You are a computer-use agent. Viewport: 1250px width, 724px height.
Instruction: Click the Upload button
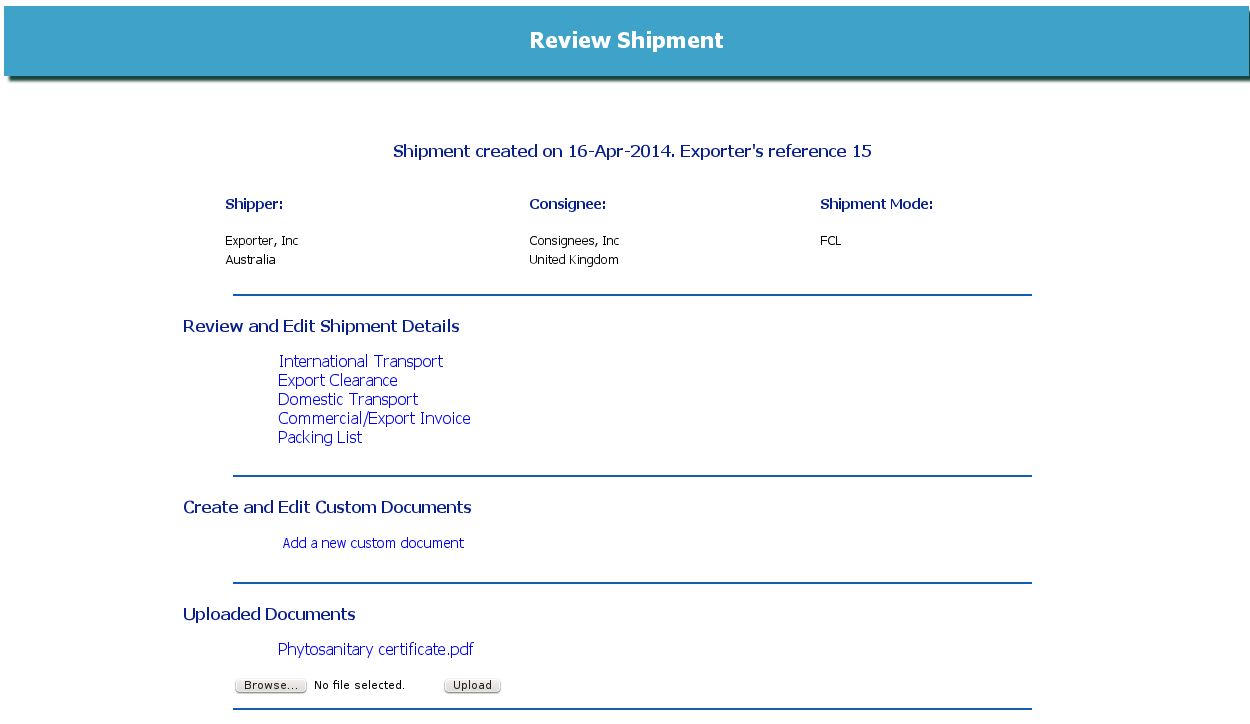pos(472,686)
